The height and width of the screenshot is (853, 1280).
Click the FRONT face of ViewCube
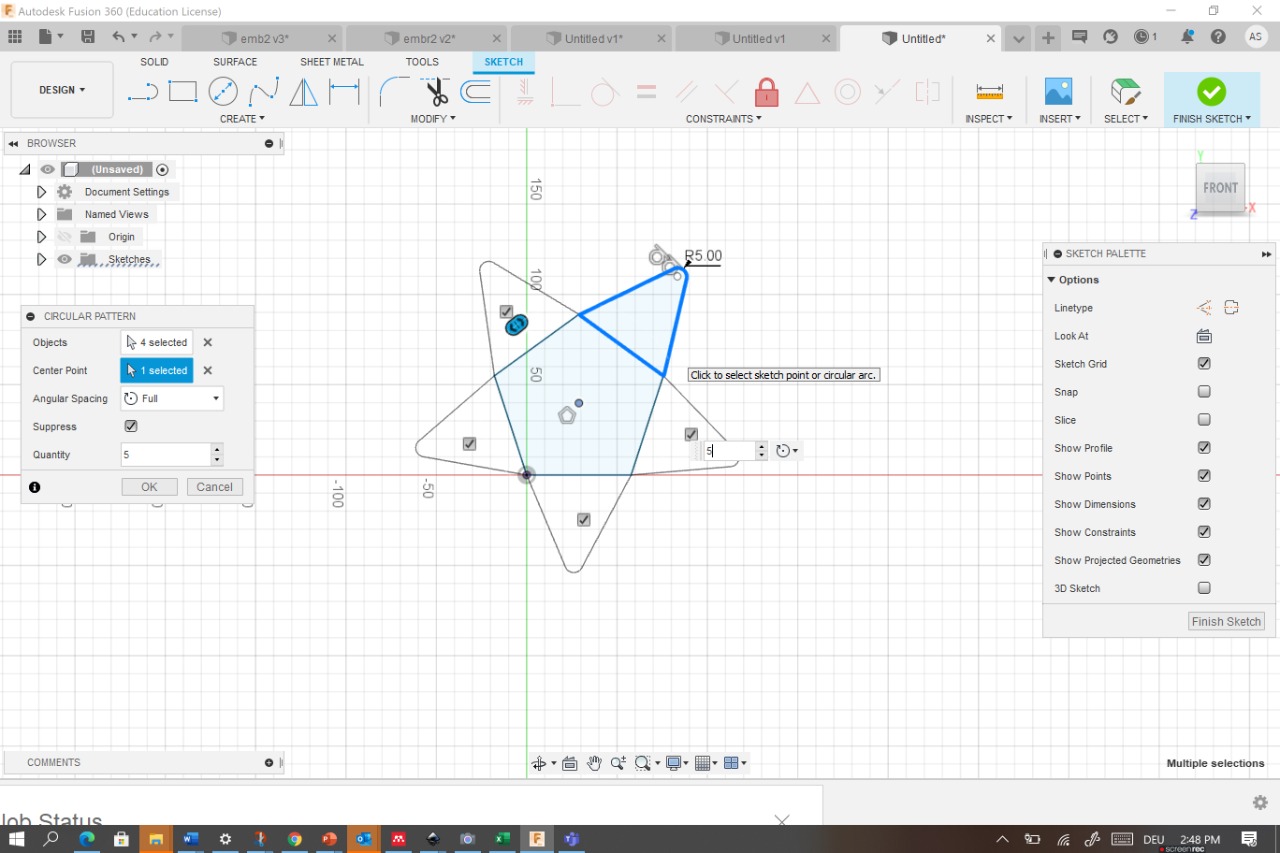click(x=1220, y=187)
